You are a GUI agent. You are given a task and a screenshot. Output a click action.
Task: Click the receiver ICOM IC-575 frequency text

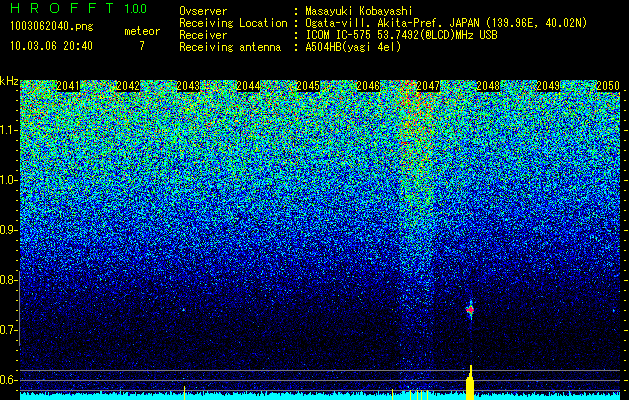pyautogui.click(x=401, y=35)
